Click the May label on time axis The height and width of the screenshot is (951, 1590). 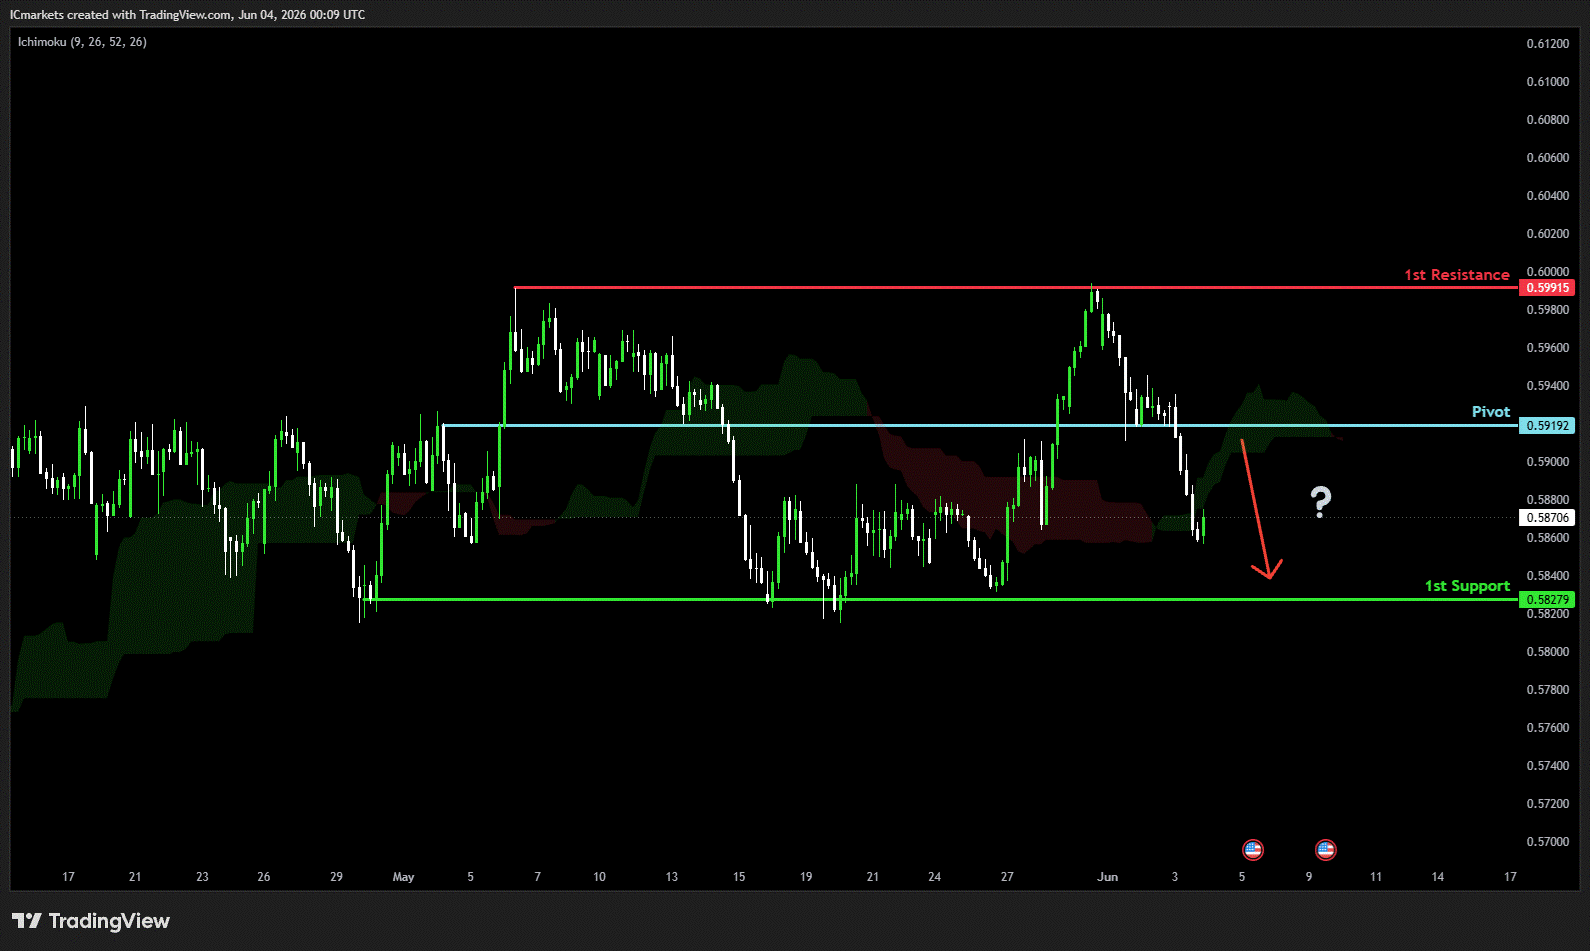pyautogui.click(x=403, y=877)
